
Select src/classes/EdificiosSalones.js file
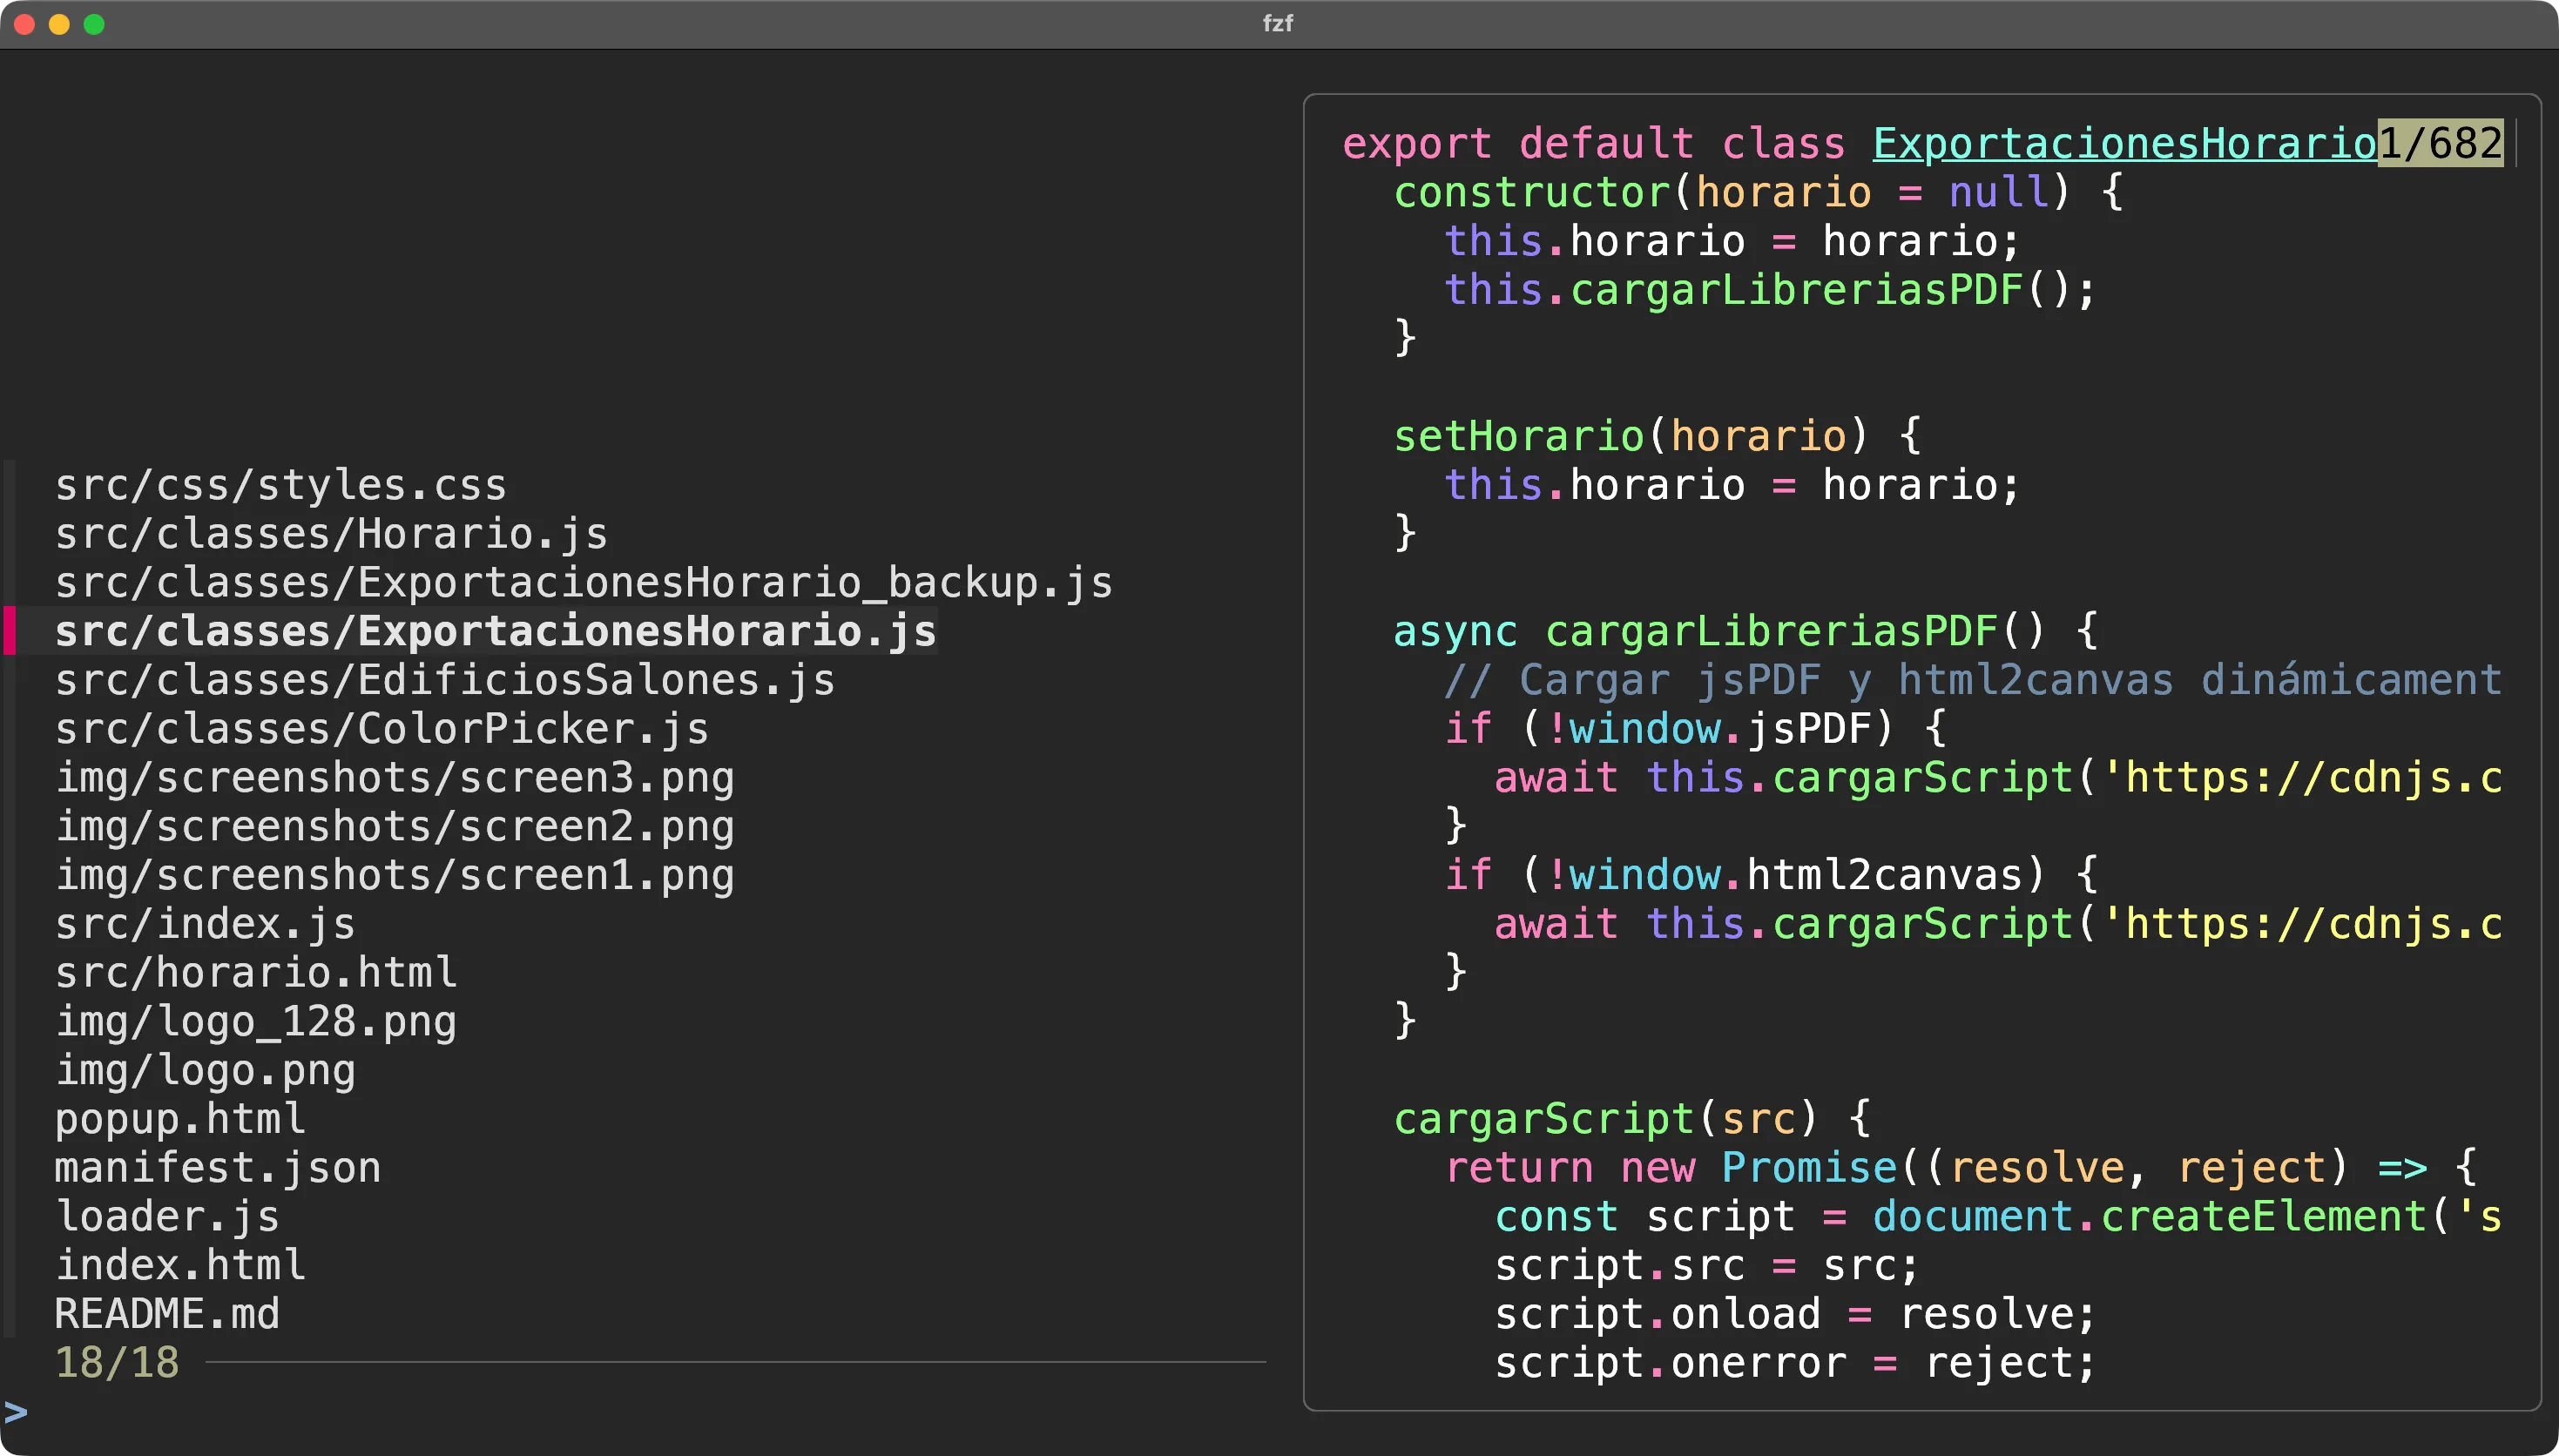444,681
